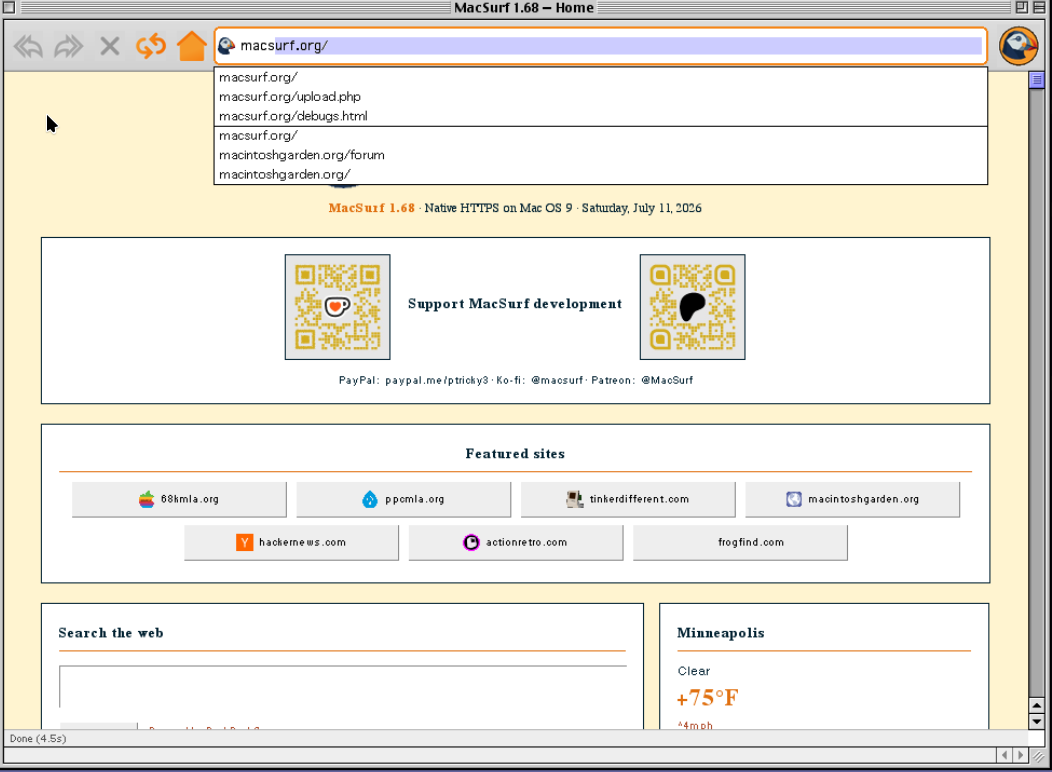
Task: Open the macintoshgarden.org featured site button
Action: pyautogui.click(x=852, y=499)
